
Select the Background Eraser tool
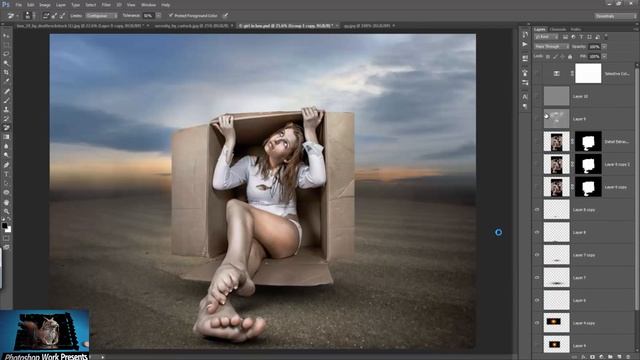(6, 128)
